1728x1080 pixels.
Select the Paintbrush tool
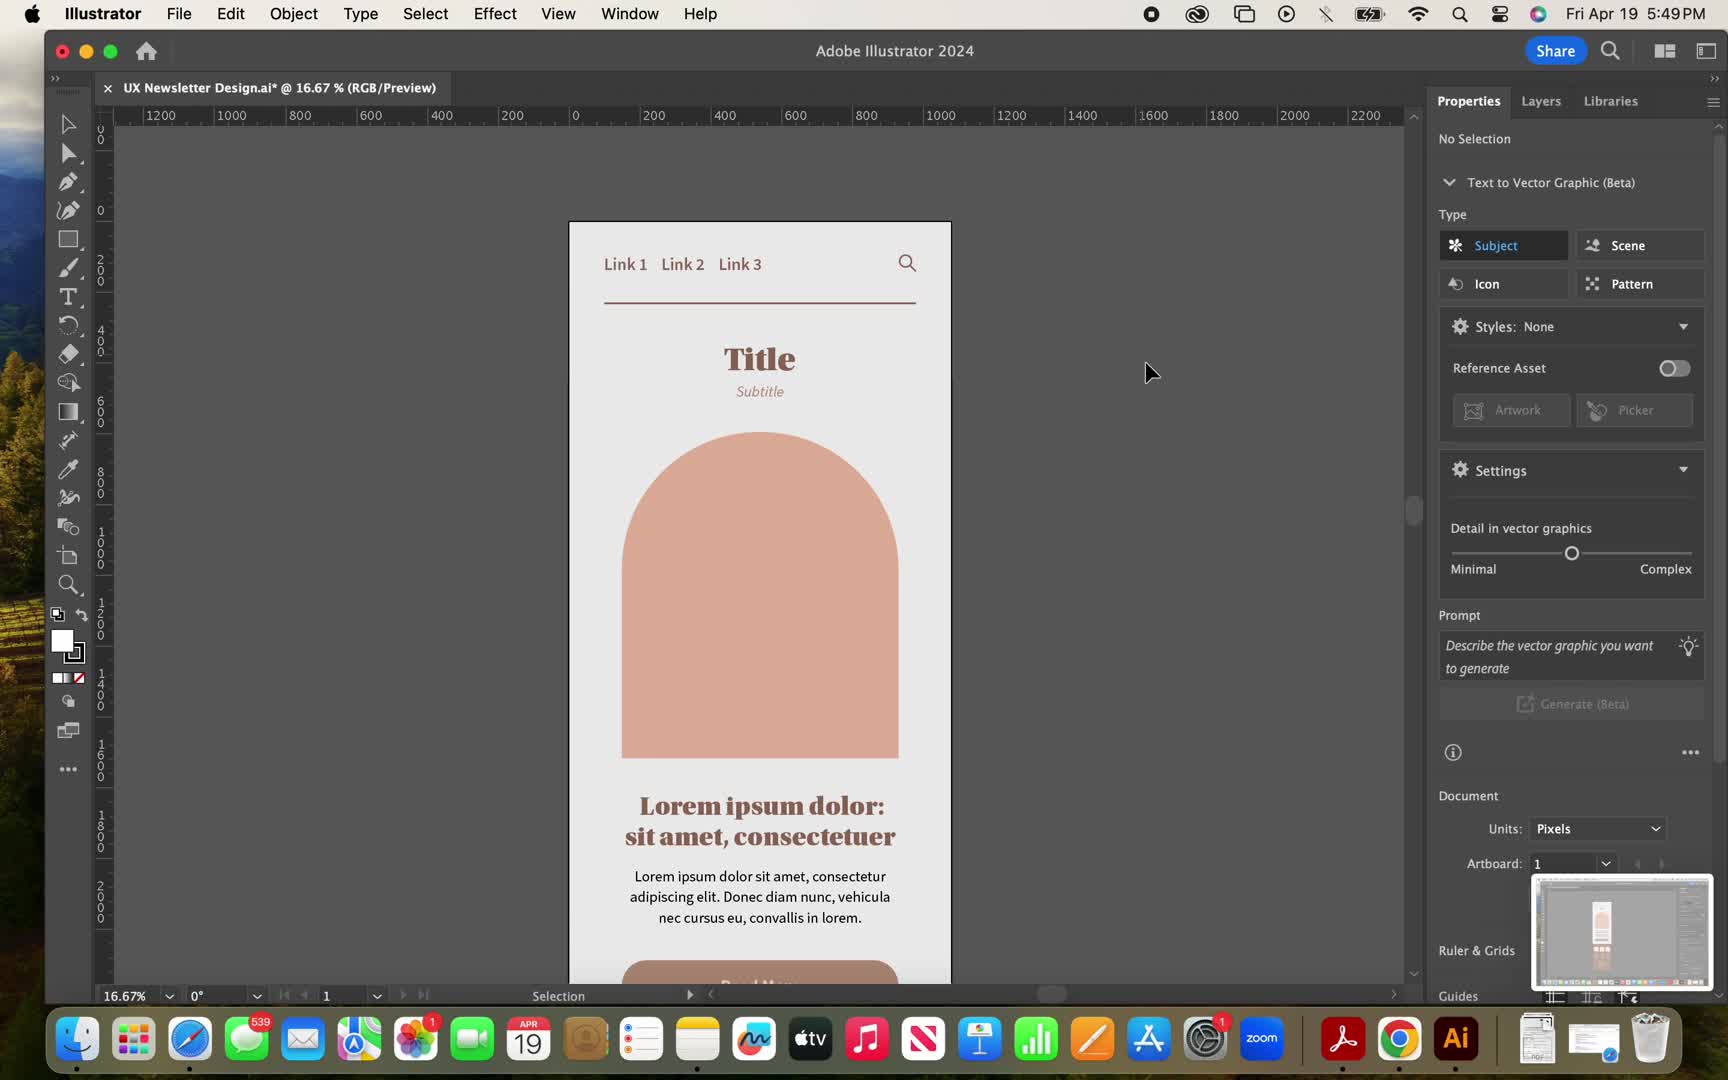pos(68,268)
